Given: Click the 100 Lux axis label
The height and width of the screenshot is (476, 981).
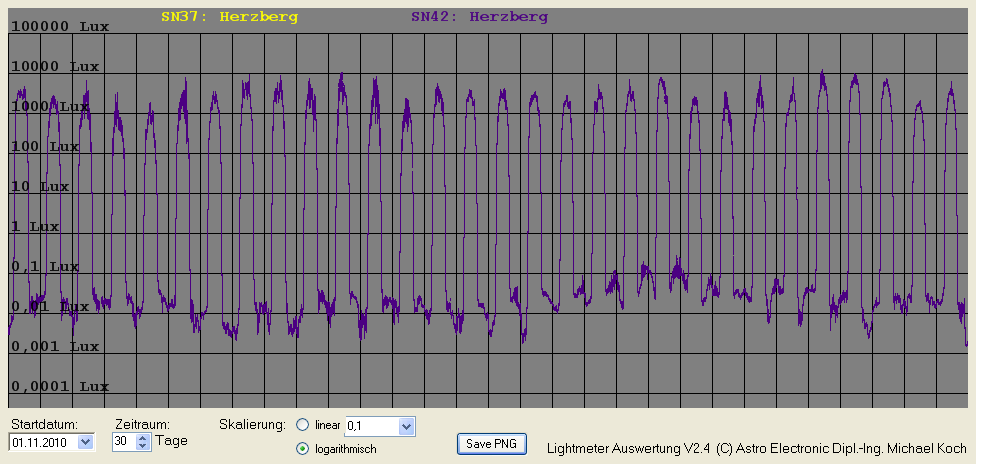Looking at the screenshot, I should (45, 147).
